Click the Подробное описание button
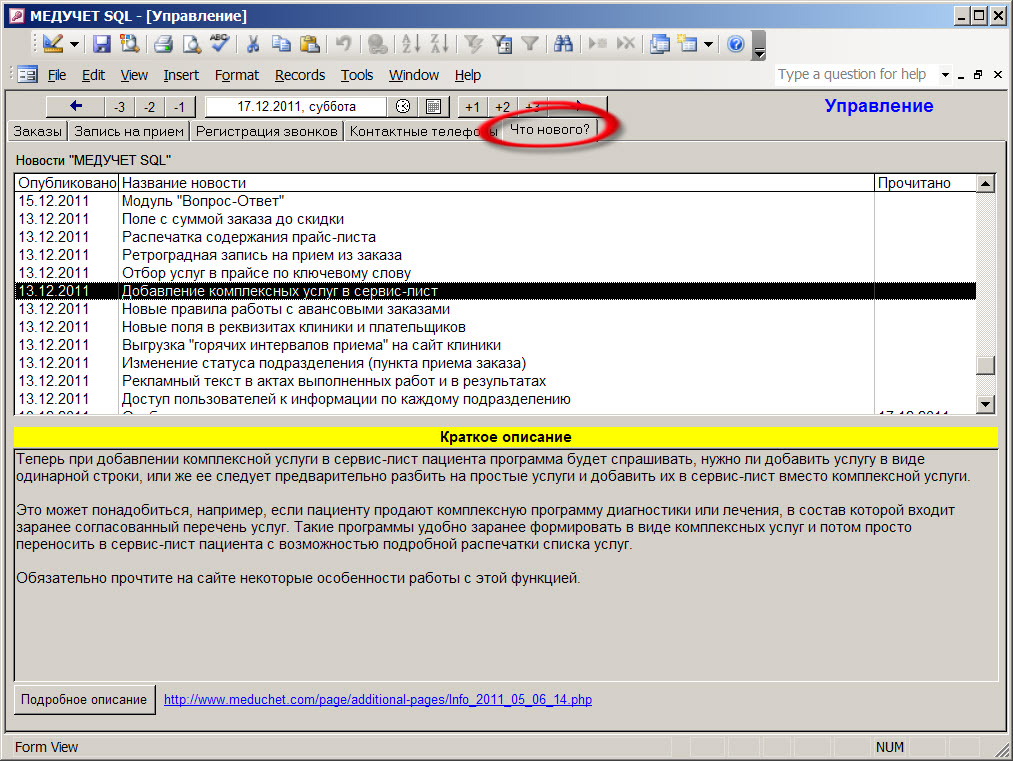1013x761 pixels. (x=84, y=700)
